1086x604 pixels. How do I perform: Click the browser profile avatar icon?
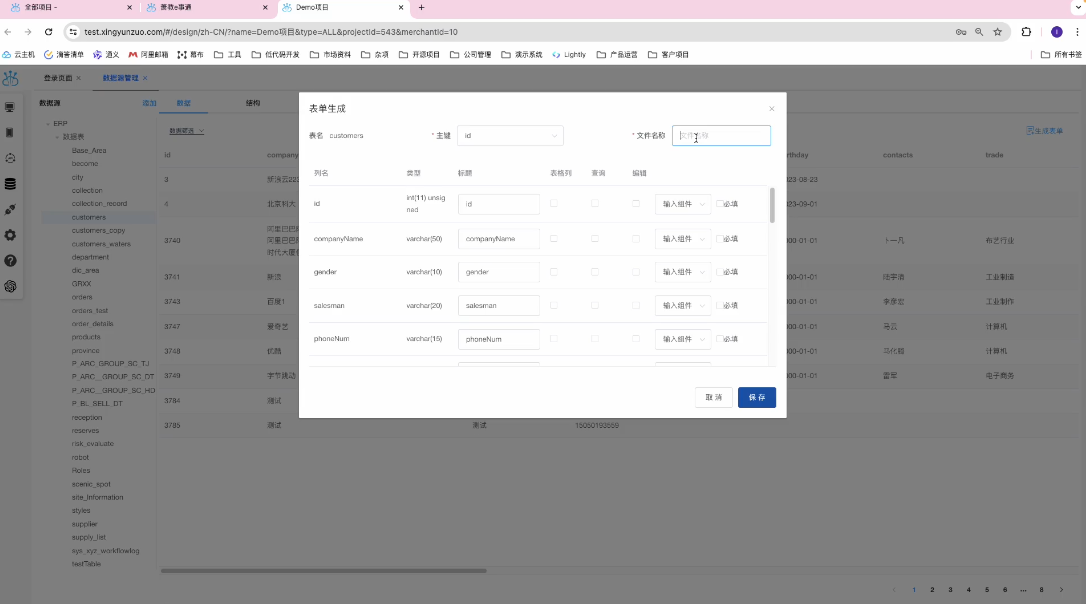[1056, 32]
